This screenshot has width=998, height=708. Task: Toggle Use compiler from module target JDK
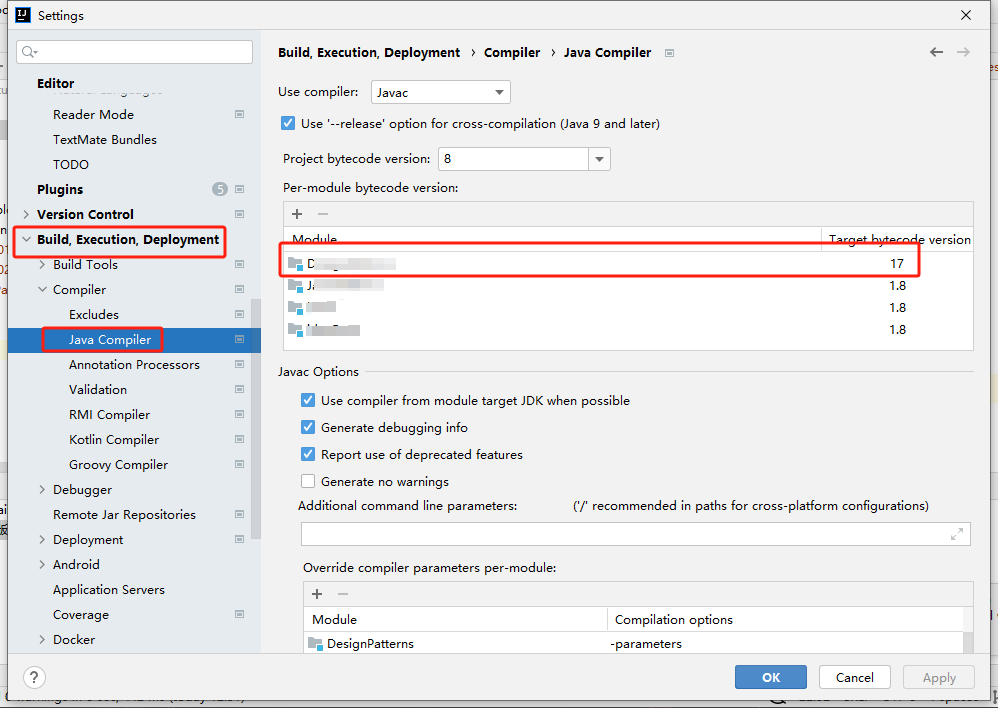point(308,400)
